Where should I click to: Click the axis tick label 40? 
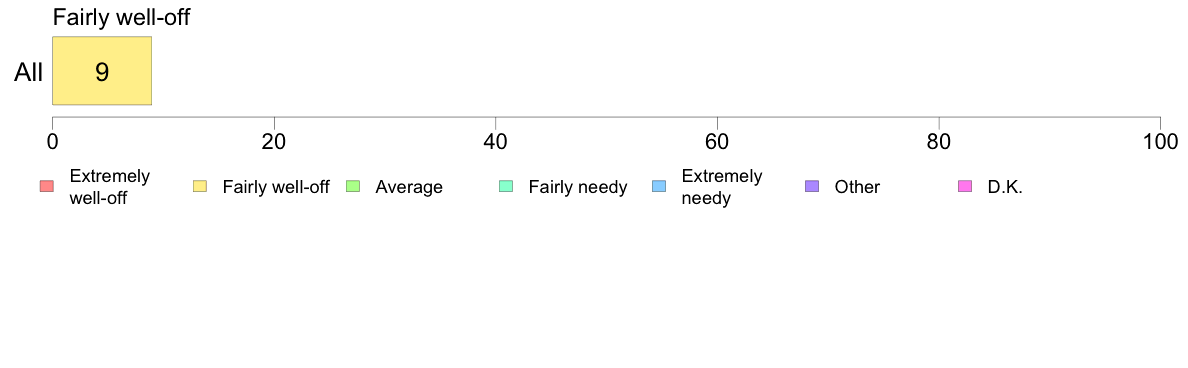(496, 142)
